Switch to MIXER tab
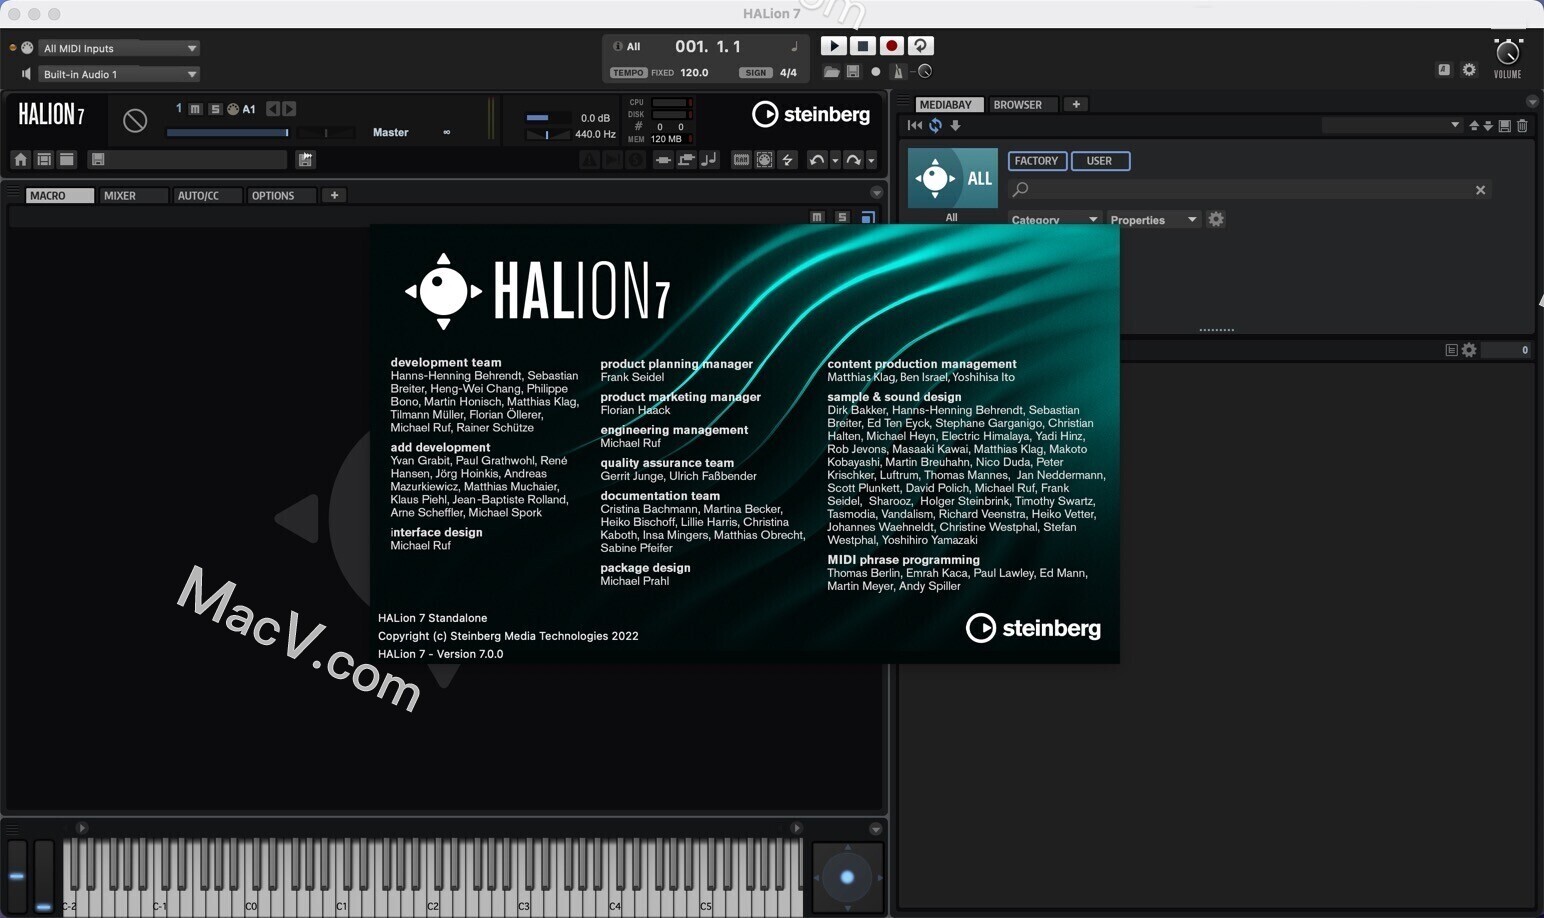The height and width of the screenshot is (918, 1544). click(x=133, y=196)
